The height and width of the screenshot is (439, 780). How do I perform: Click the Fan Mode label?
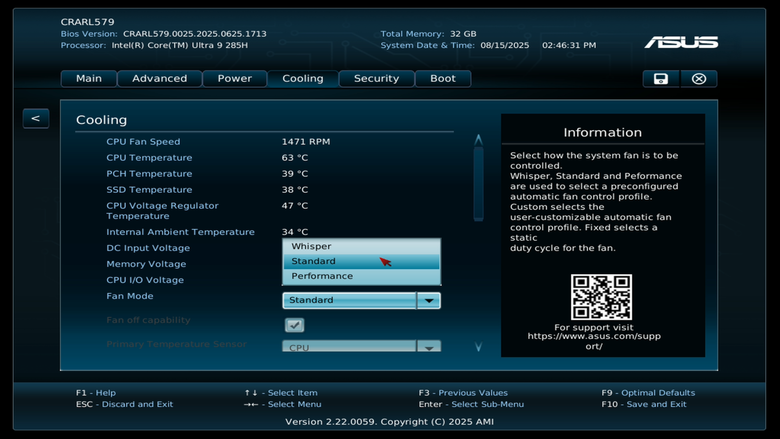tap(130, 296)
